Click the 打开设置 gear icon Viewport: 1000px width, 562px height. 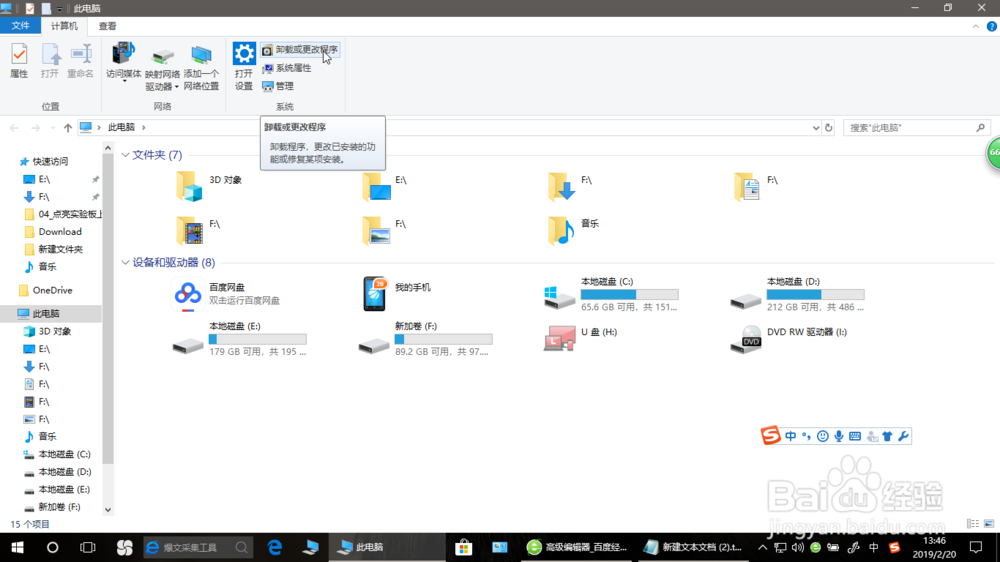click(x=244, y=54)
